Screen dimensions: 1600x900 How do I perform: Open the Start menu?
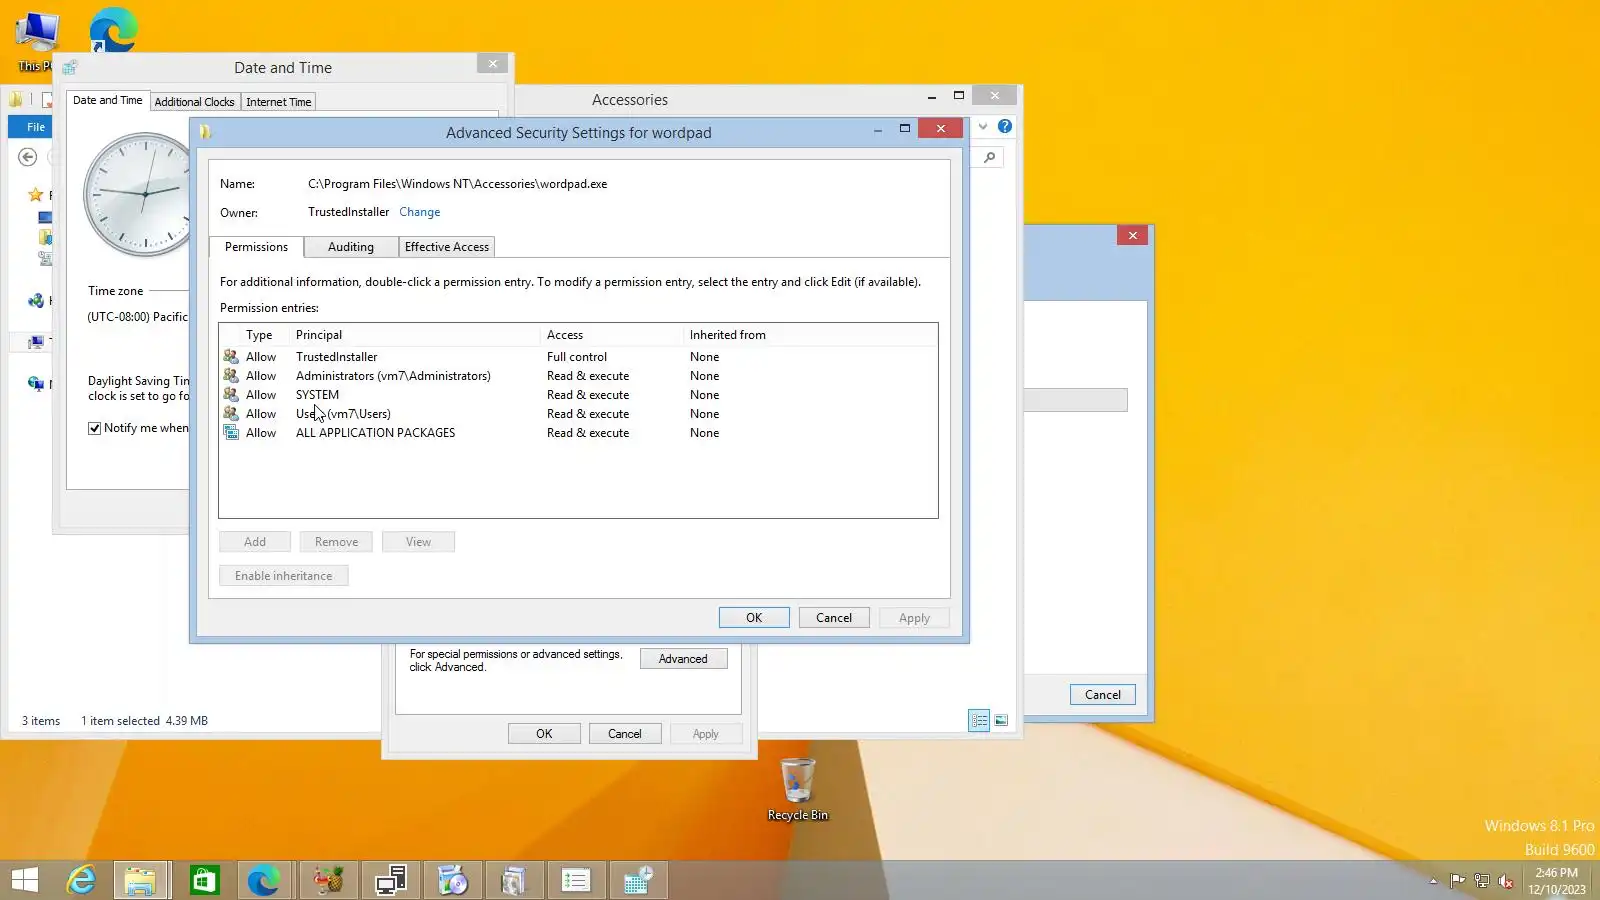[x=25, y=880]
